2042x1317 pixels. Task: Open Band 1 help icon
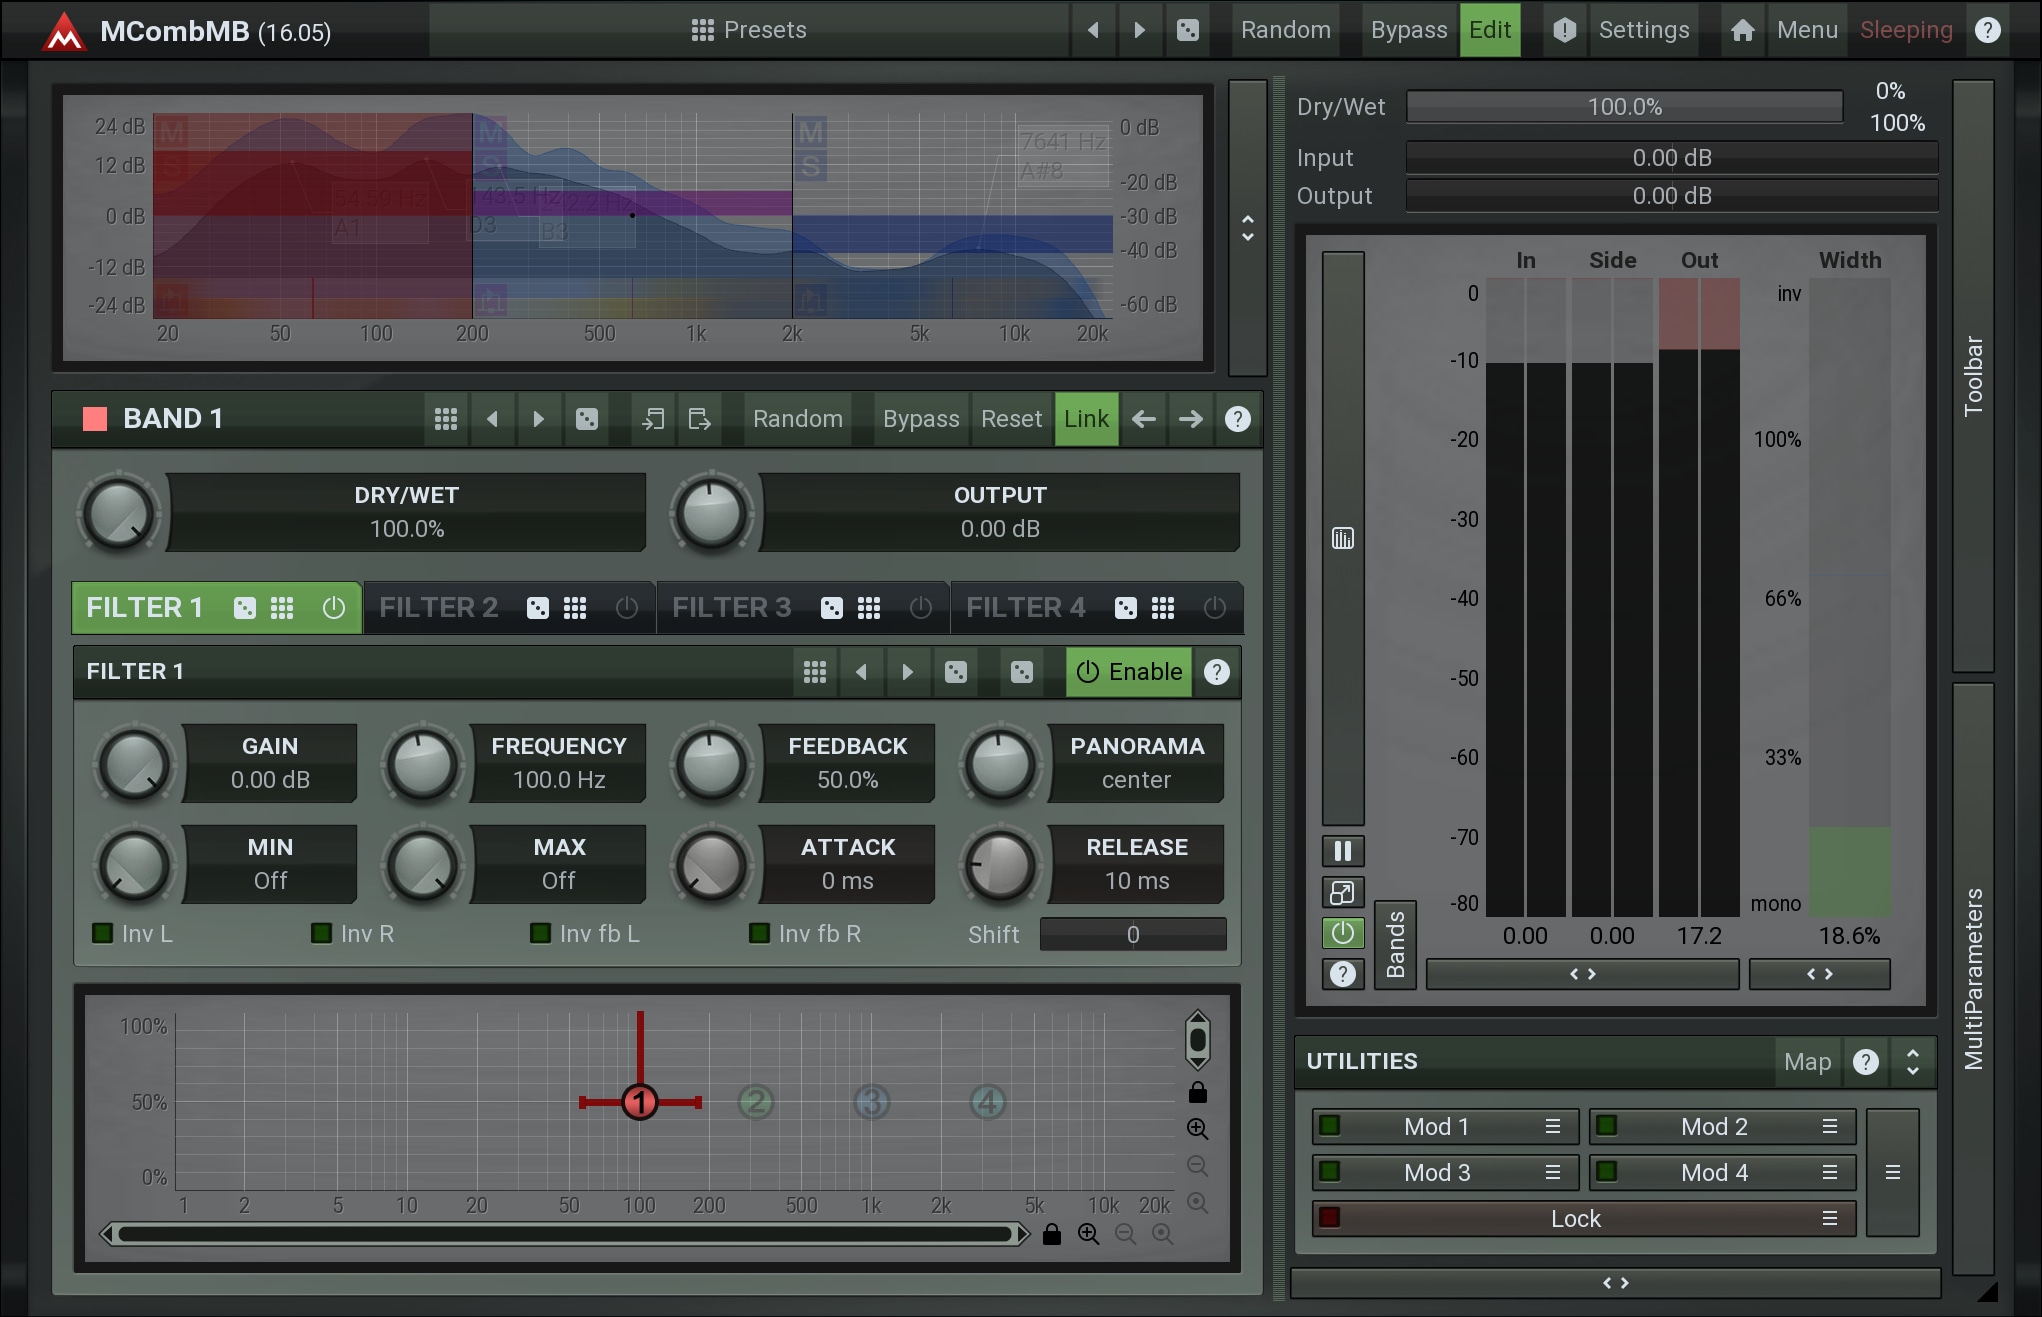pyautogui.click(x=1237, y=419)
